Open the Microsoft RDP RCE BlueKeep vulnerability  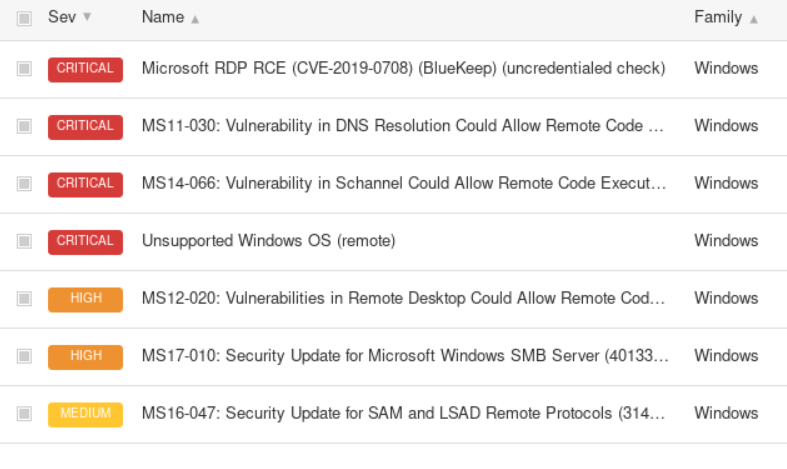point(403,69)
